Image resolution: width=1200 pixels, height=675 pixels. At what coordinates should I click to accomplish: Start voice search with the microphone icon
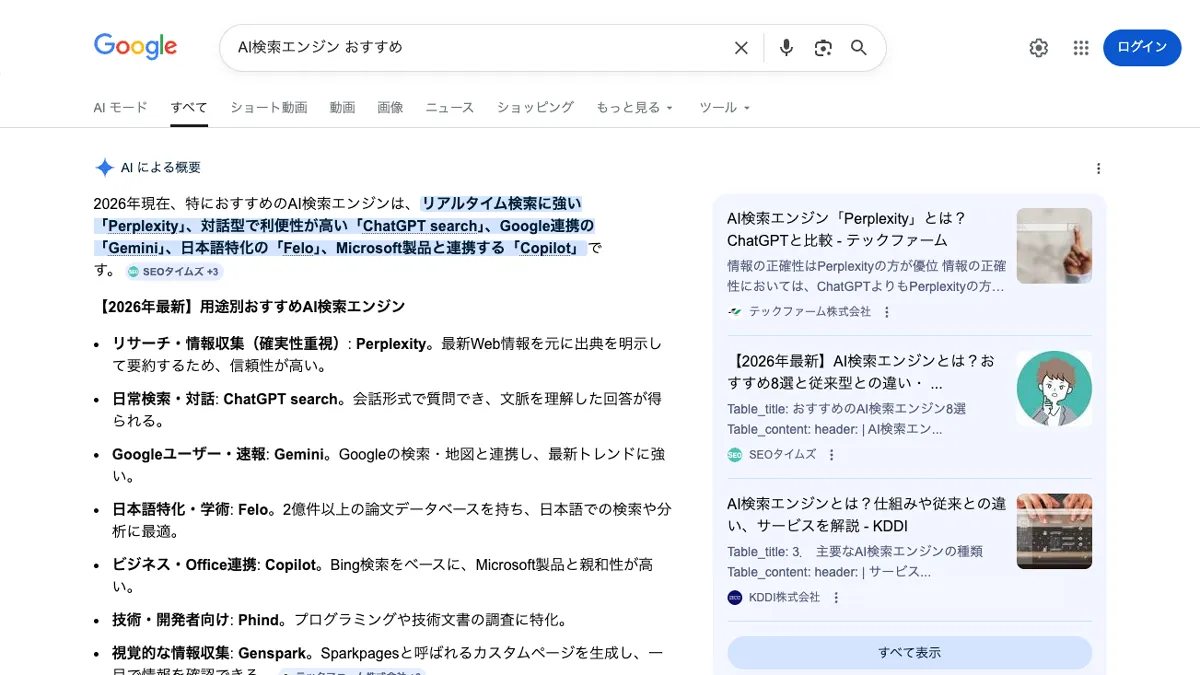pyautogui.click(x=786, y=48)
